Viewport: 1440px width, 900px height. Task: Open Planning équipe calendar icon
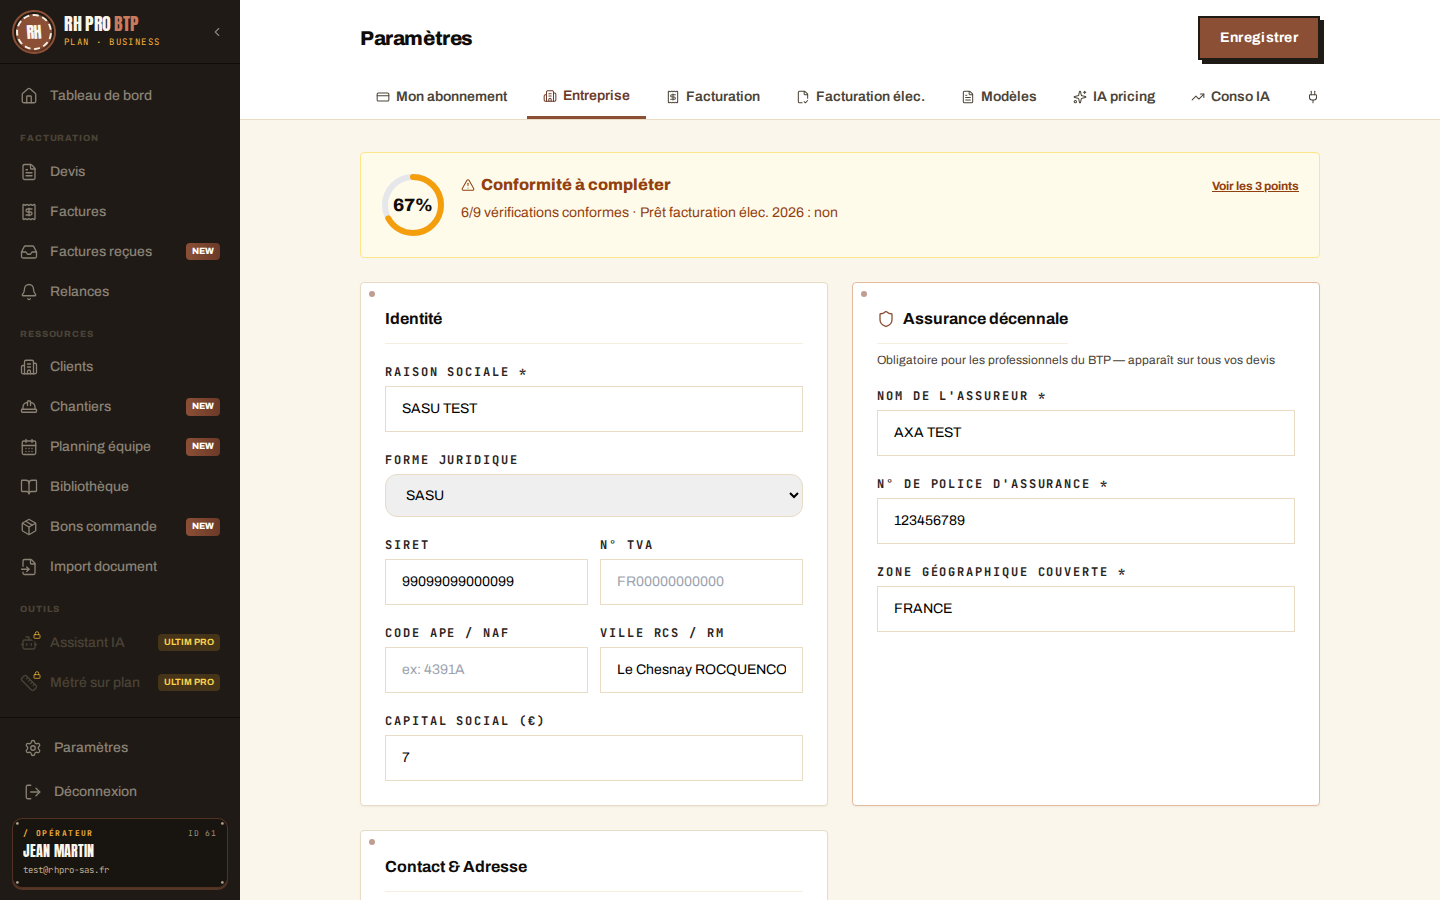[29, 447]
